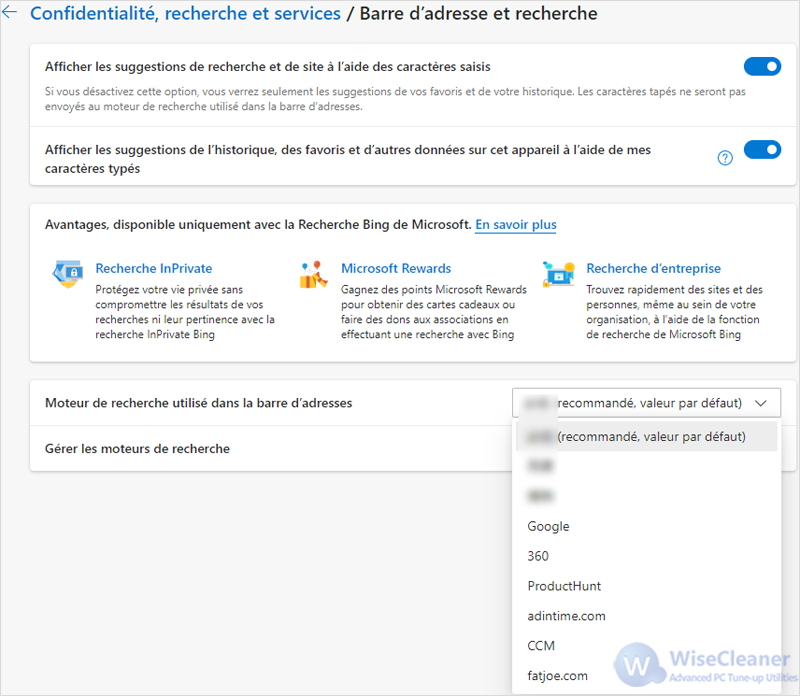Click the Recherche InPrivate shield icon
Image resolution: width=800 pixels, height=696 pixels.
click(68, 274)
